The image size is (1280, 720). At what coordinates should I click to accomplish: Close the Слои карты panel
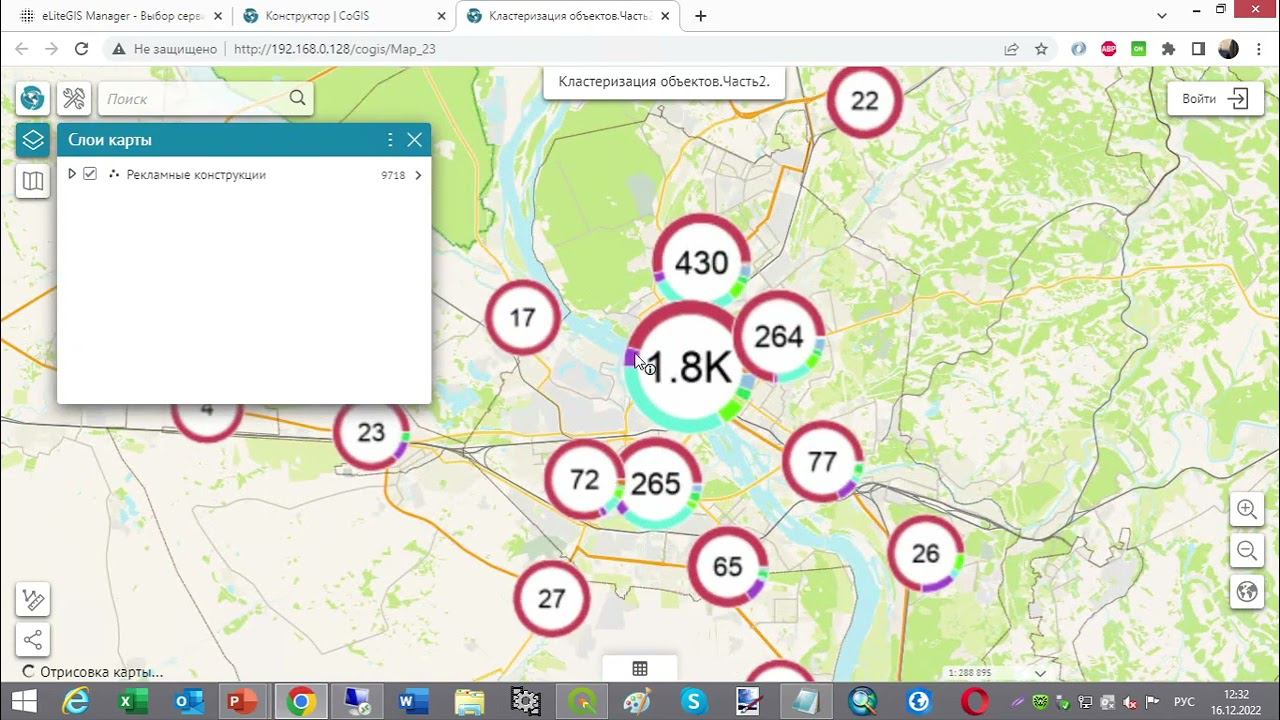(x=415, y=140)
